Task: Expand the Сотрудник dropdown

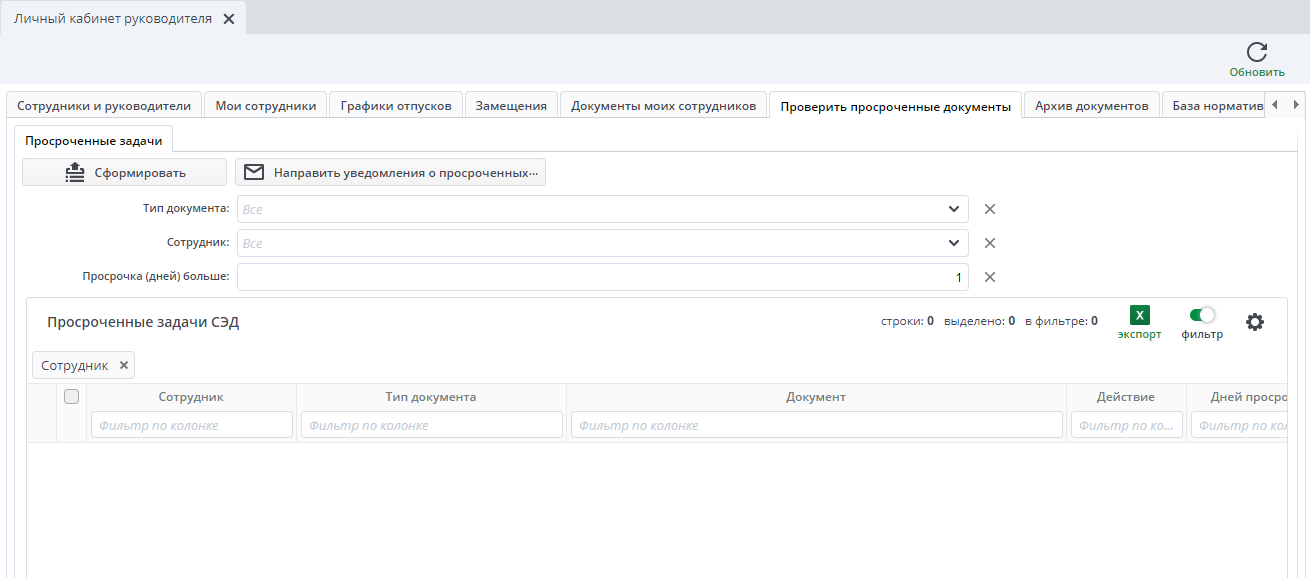Action: point(953,243)
